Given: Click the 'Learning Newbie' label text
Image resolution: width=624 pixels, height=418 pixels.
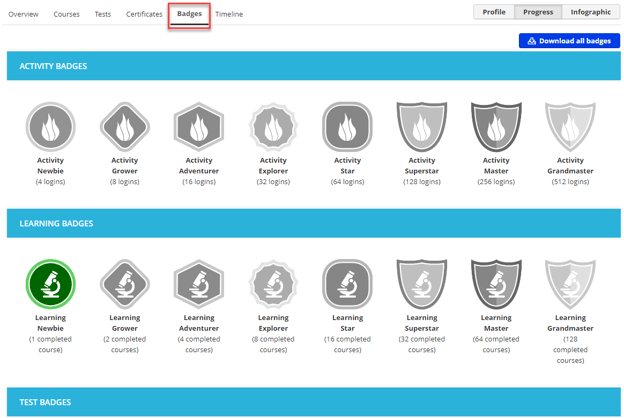Looking at the screenshot, I should (51, 323).
